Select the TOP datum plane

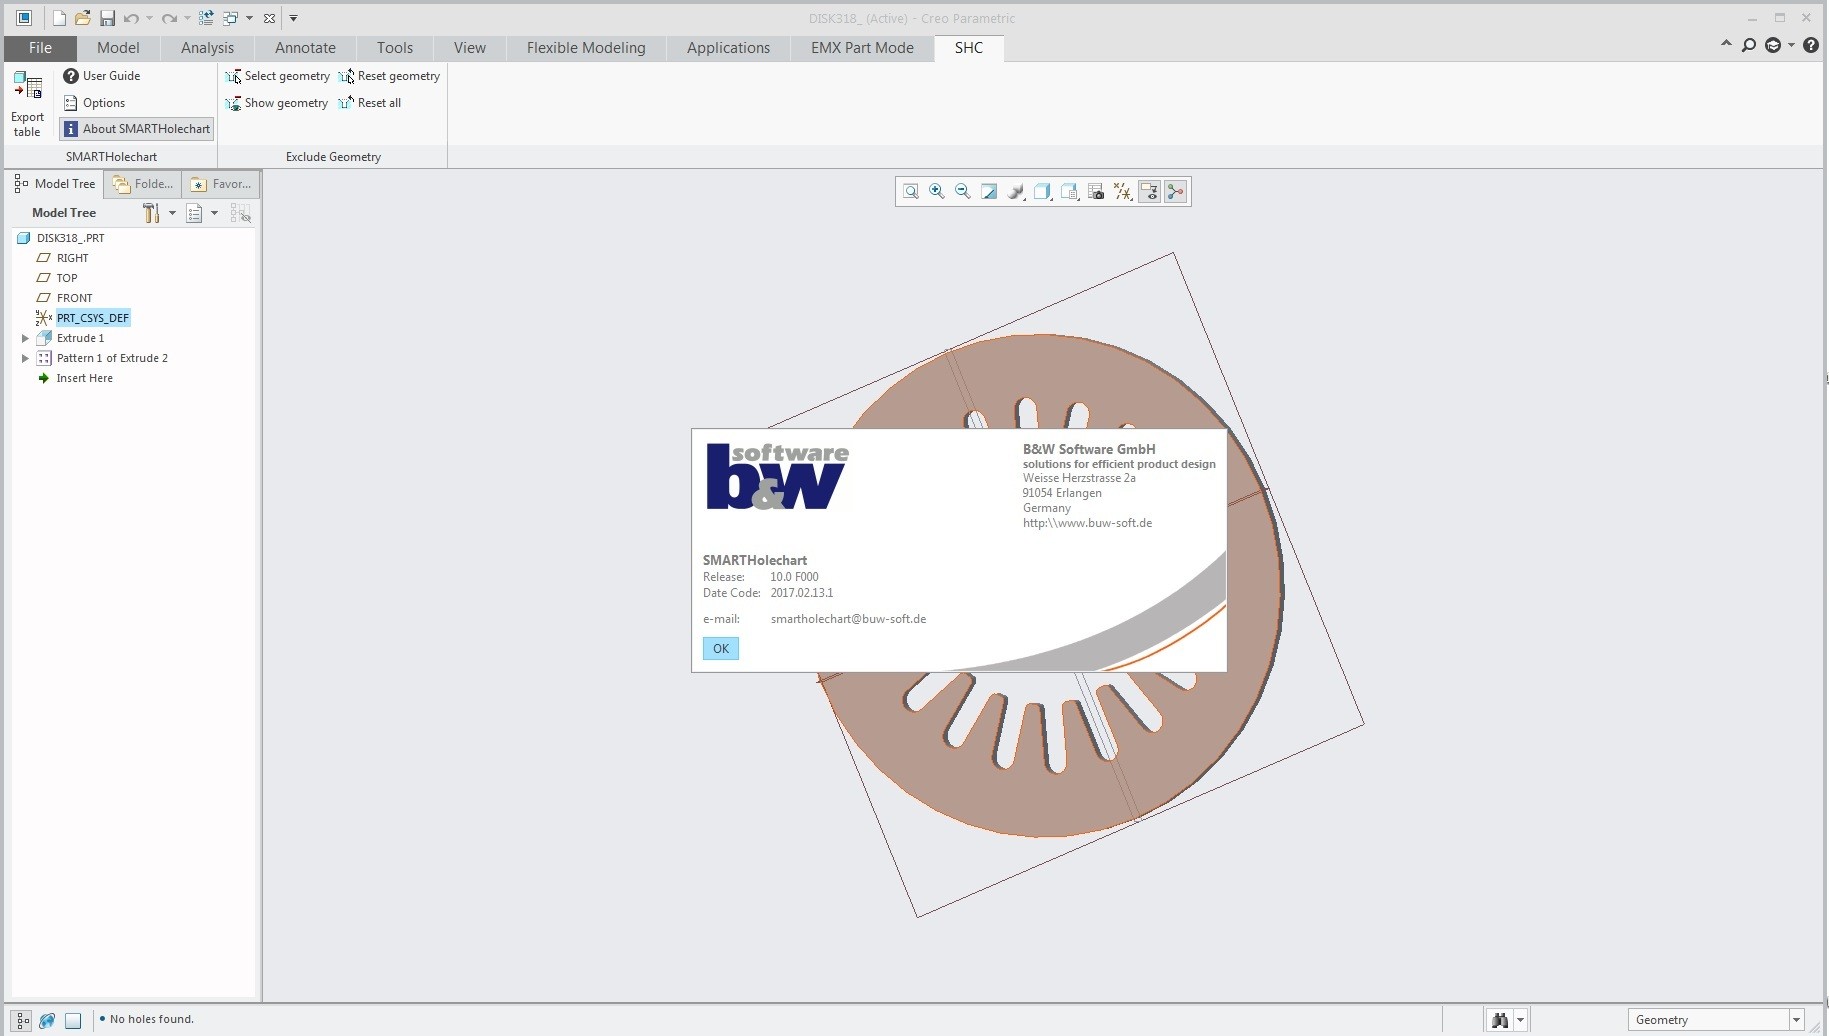(57, 278)
